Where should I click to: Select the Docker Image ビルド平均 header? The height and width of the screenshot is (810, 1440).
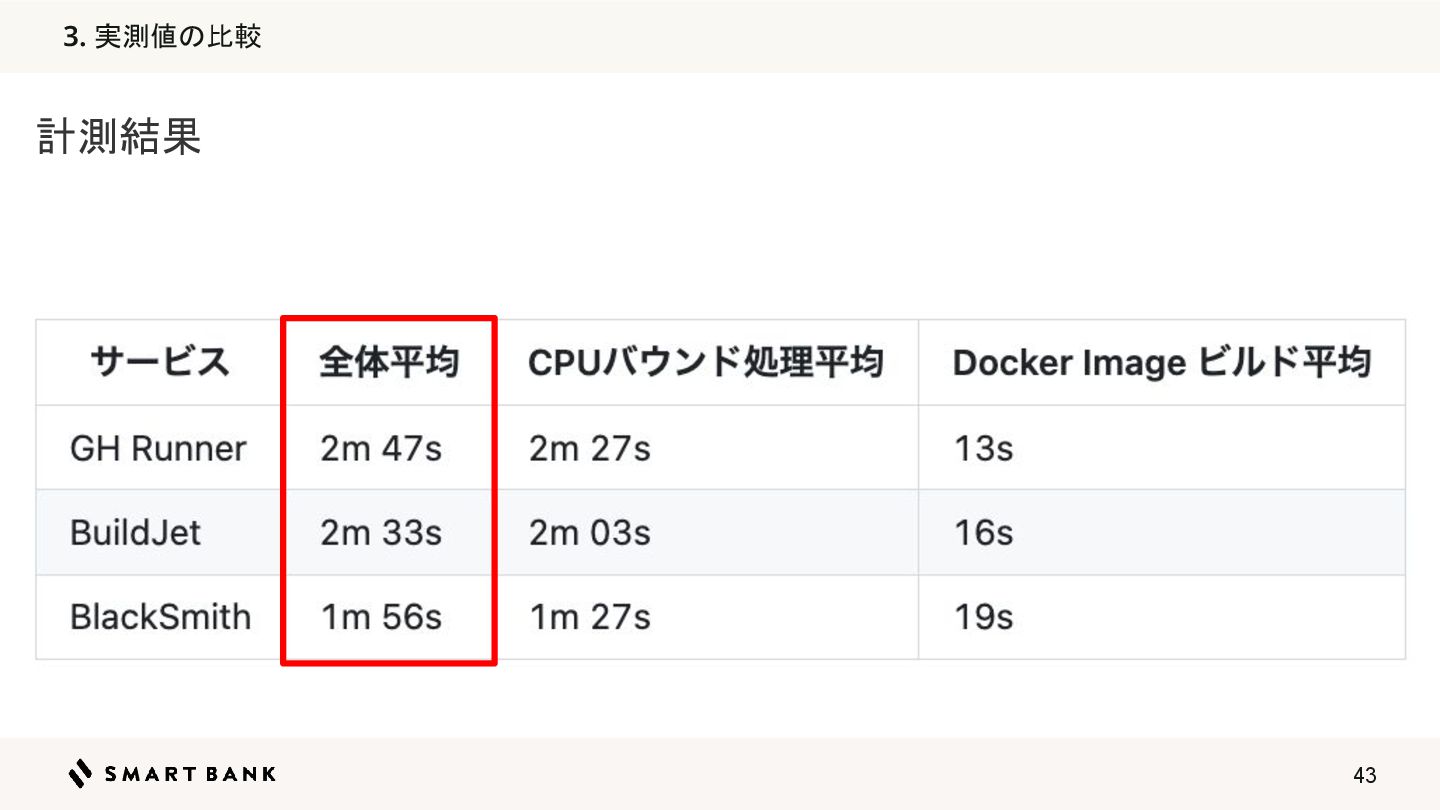coord(1161,362)
